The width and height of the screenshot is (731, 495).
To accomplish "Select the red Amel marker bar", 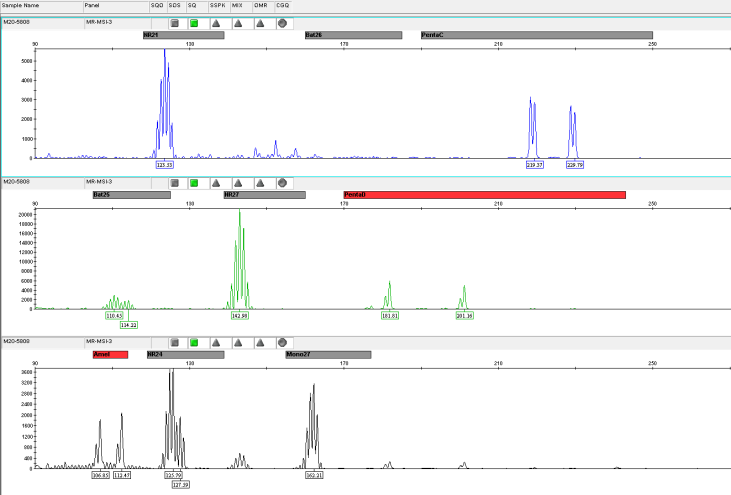I will pos(110,354).
